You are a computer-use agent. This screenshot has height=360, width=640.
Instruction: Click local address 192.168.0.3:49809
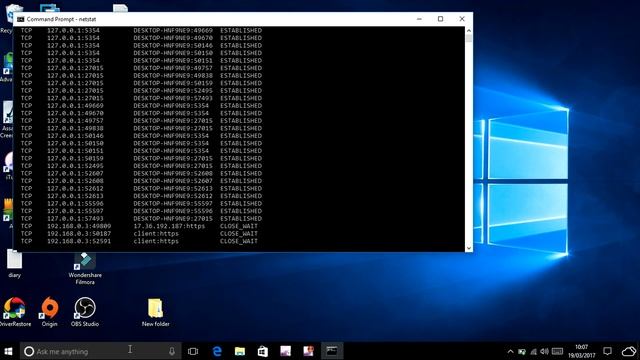coord(79,226)
